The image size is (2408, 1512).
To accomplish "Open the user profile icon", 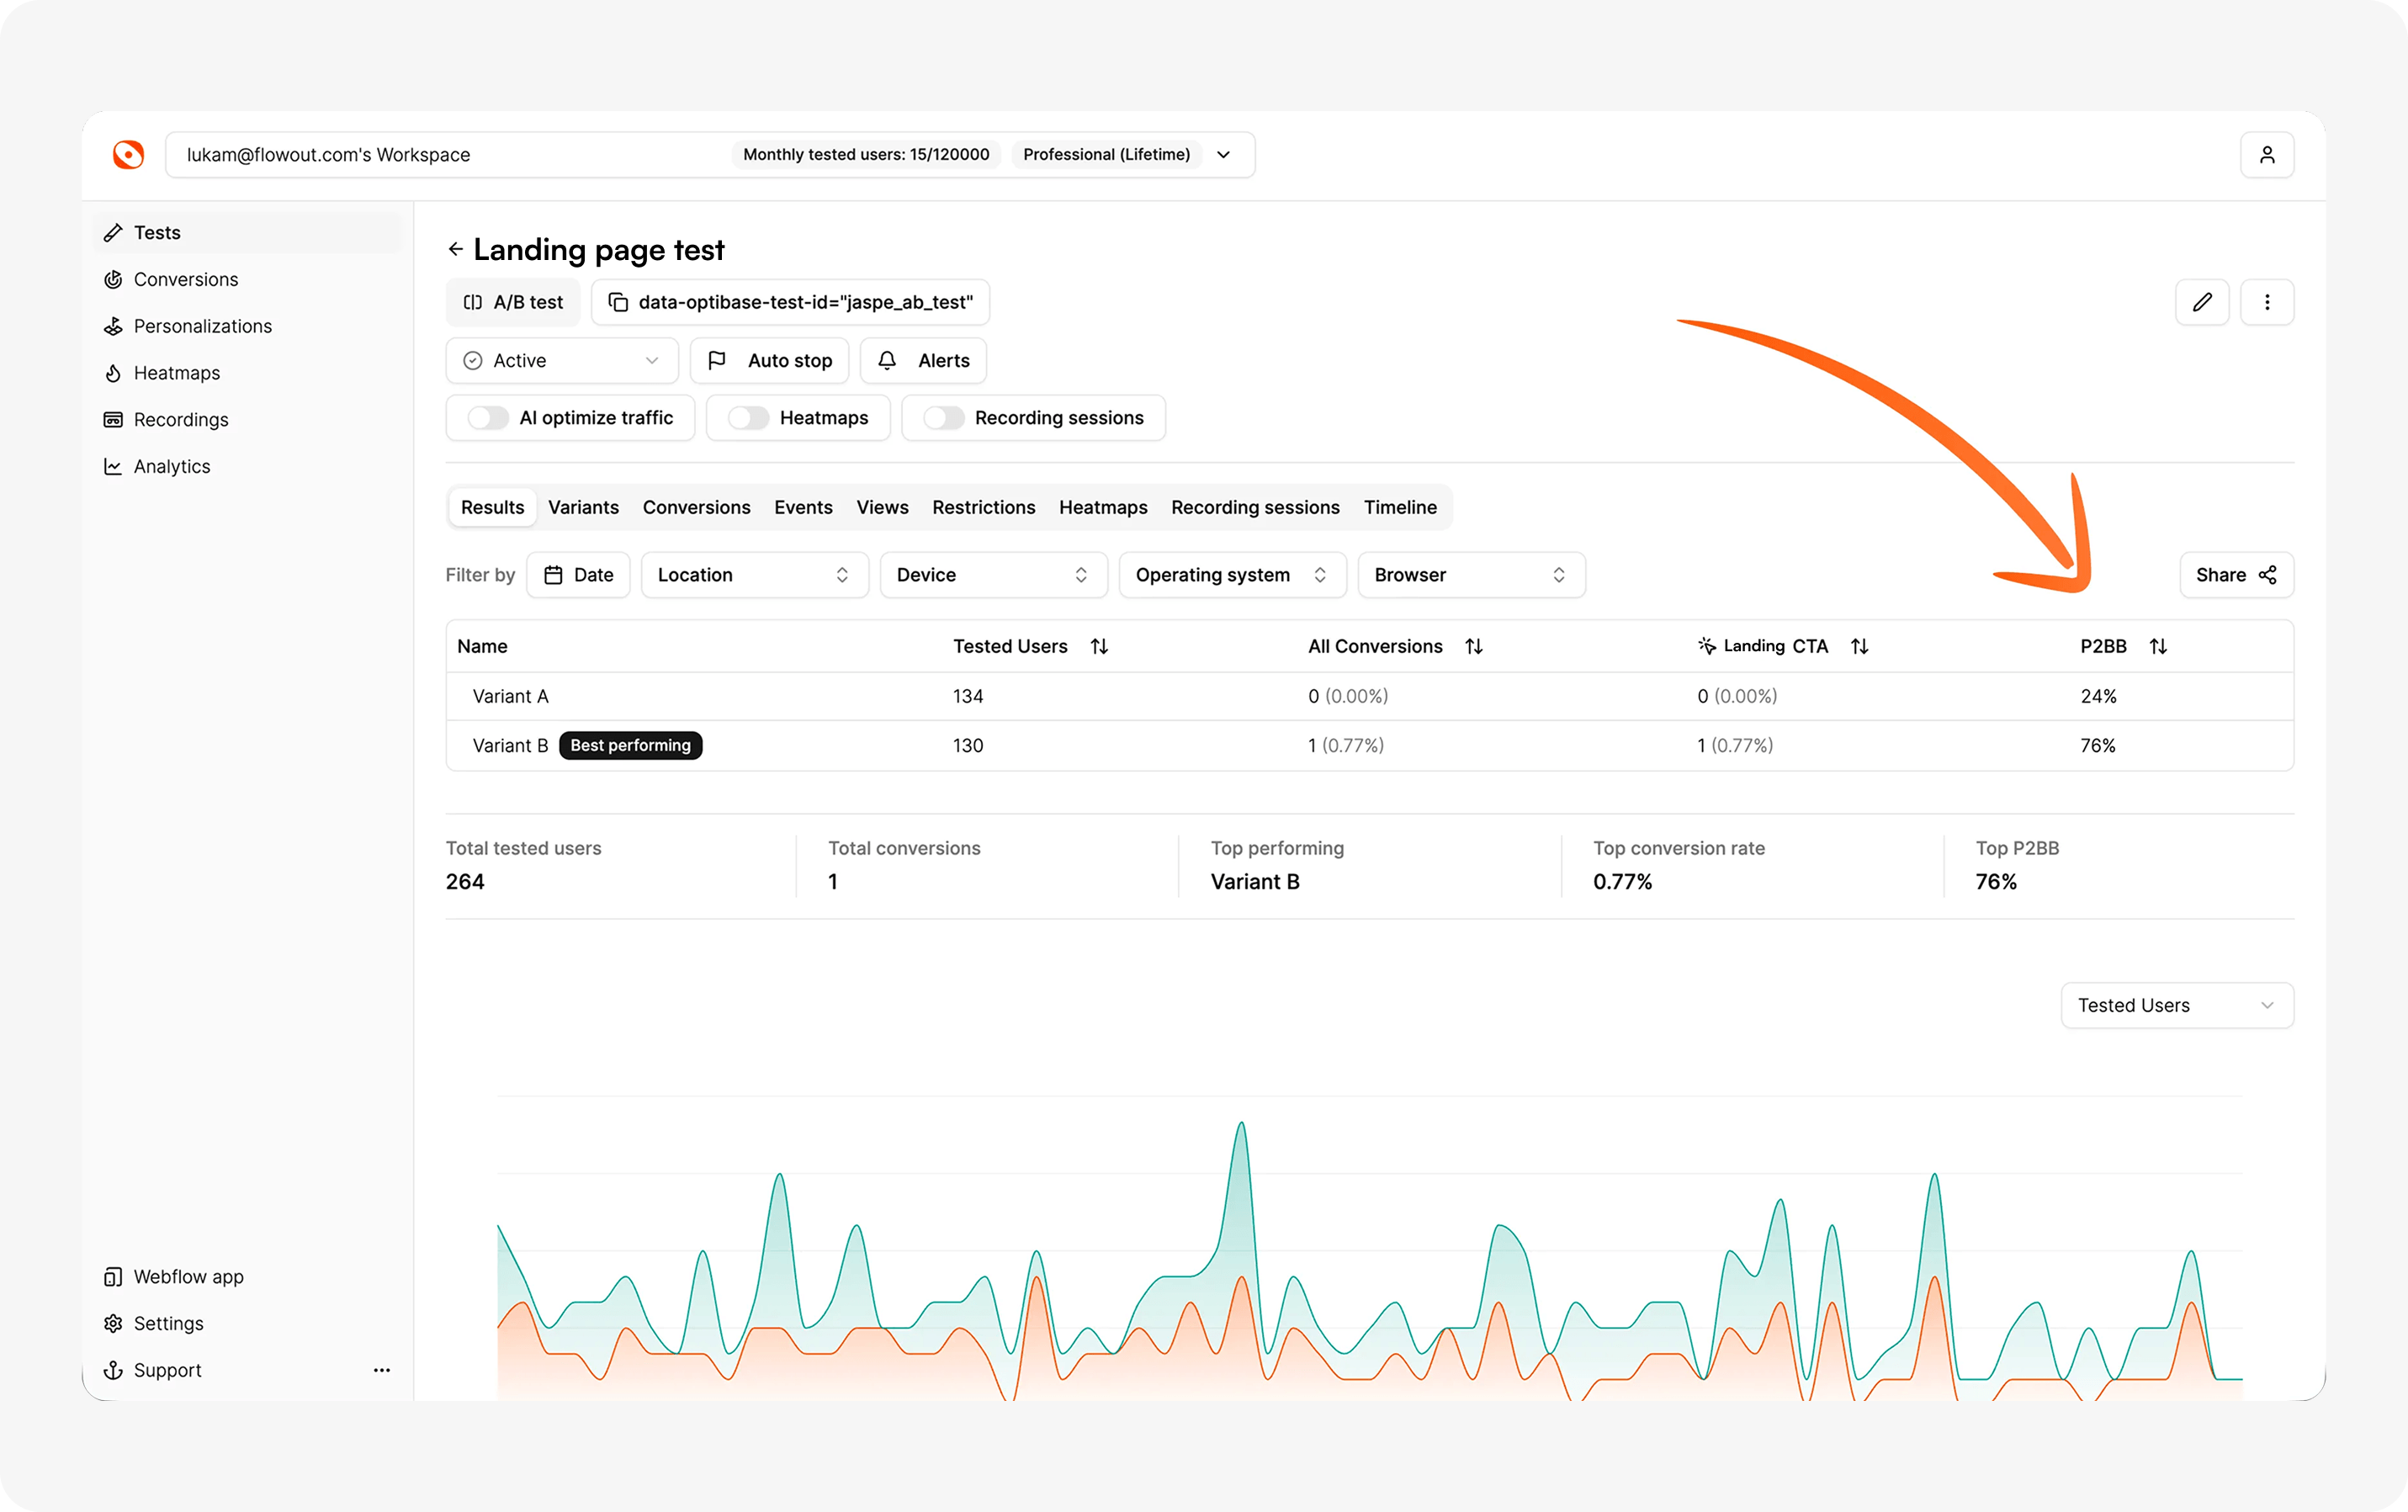I will tap(2267, 155).
